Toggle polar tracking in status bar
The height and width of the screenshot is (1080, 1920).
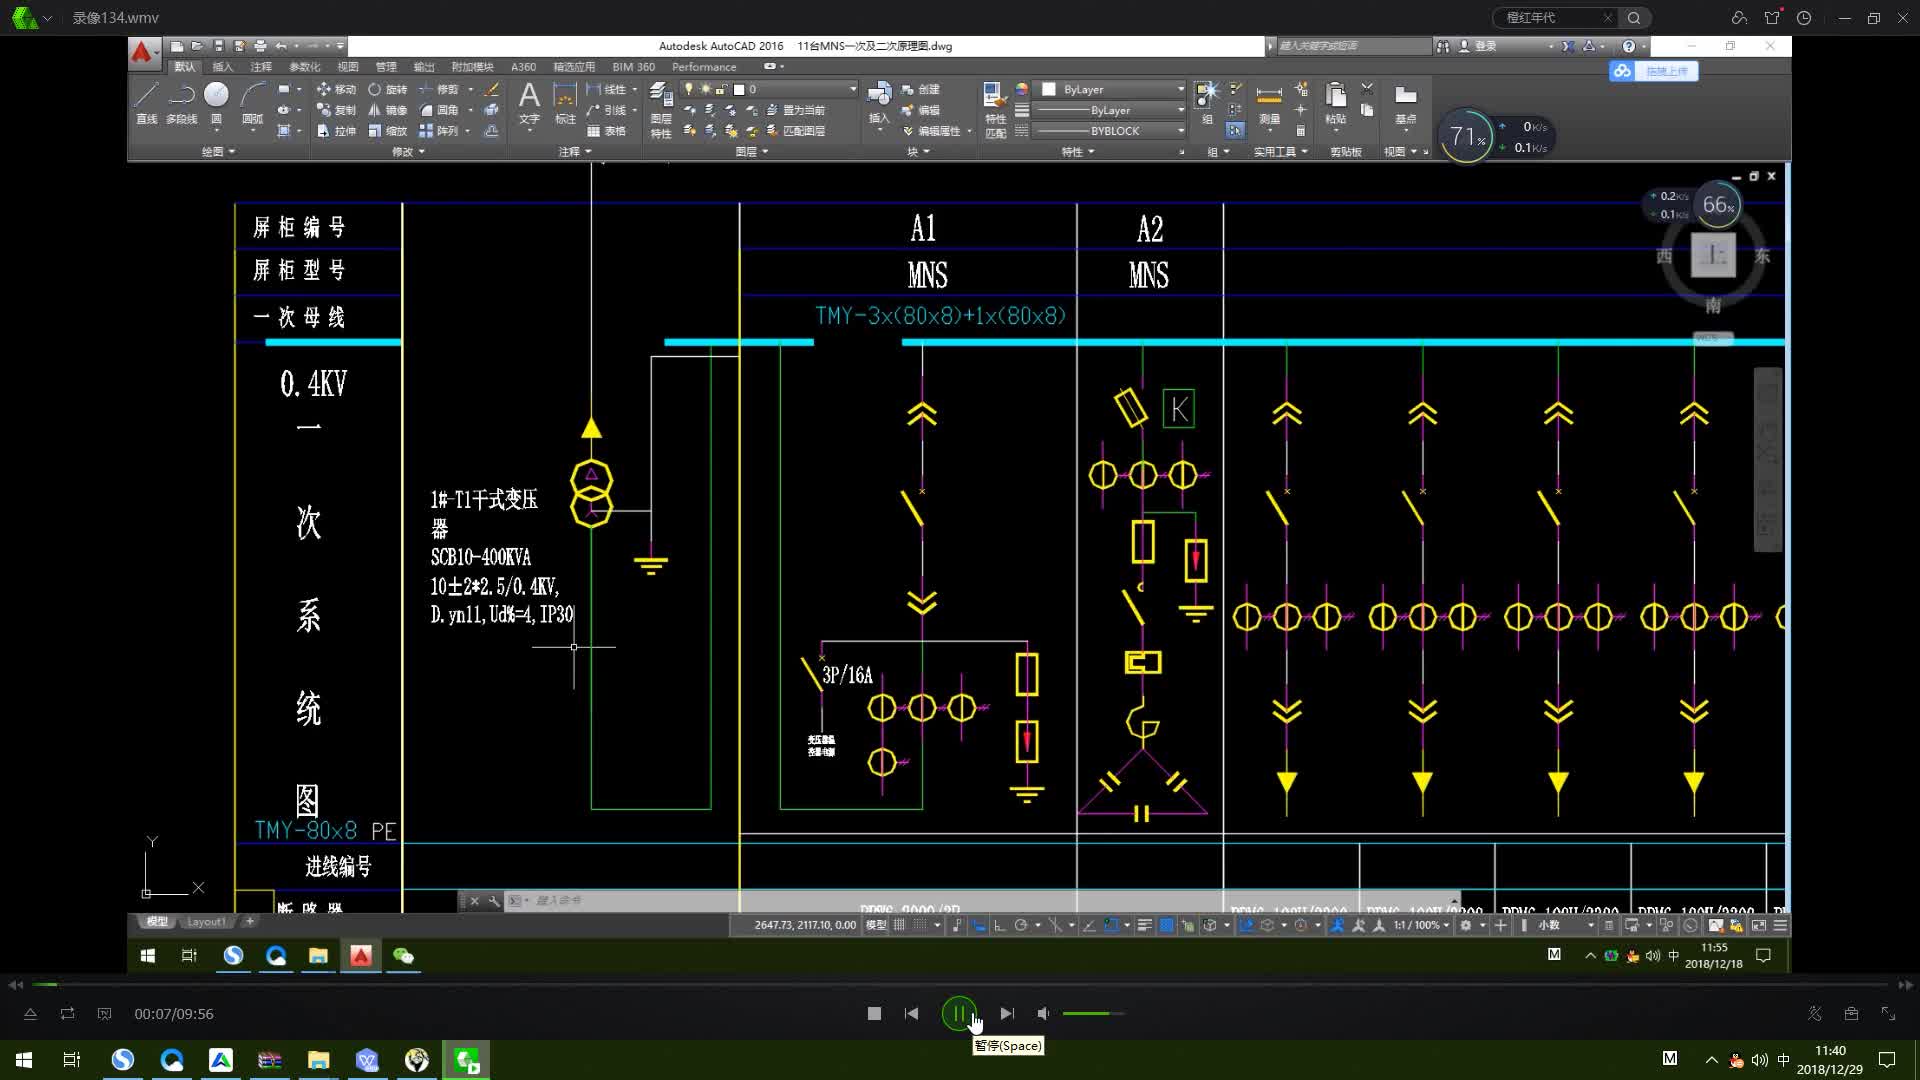1021,925
